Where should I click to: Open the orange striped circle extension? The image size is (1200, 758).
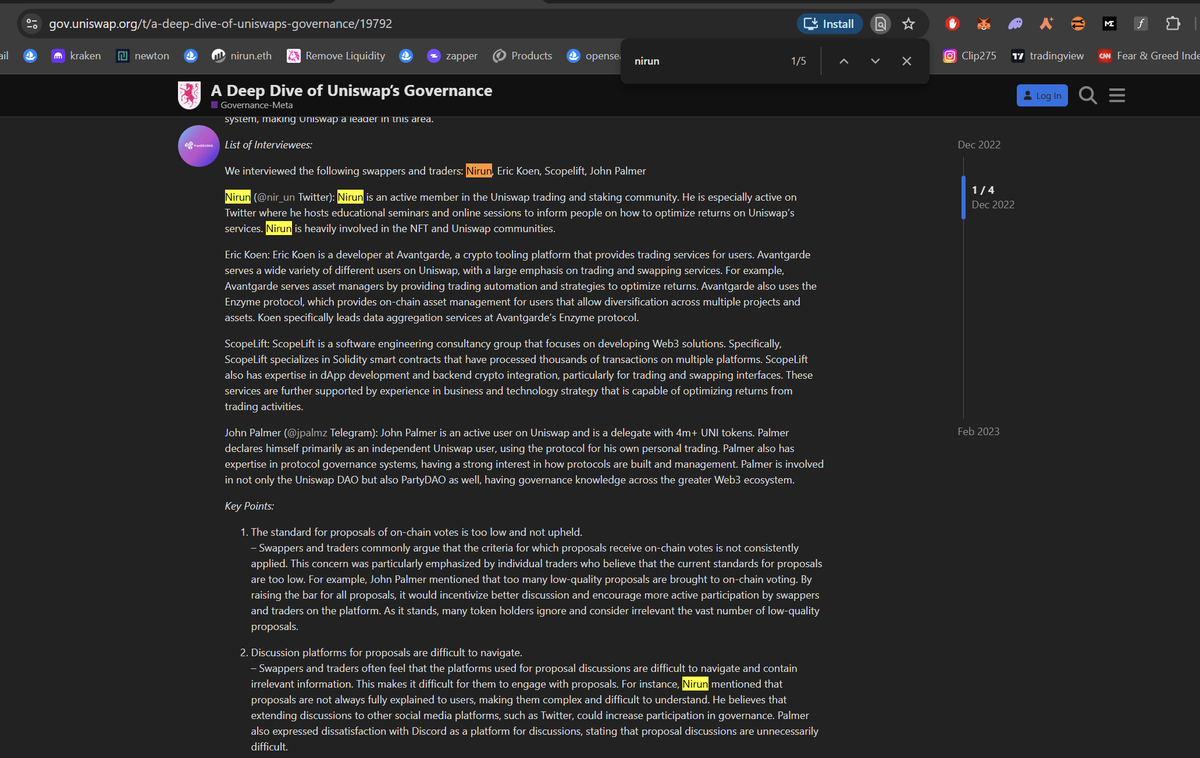pos(1078,23)
